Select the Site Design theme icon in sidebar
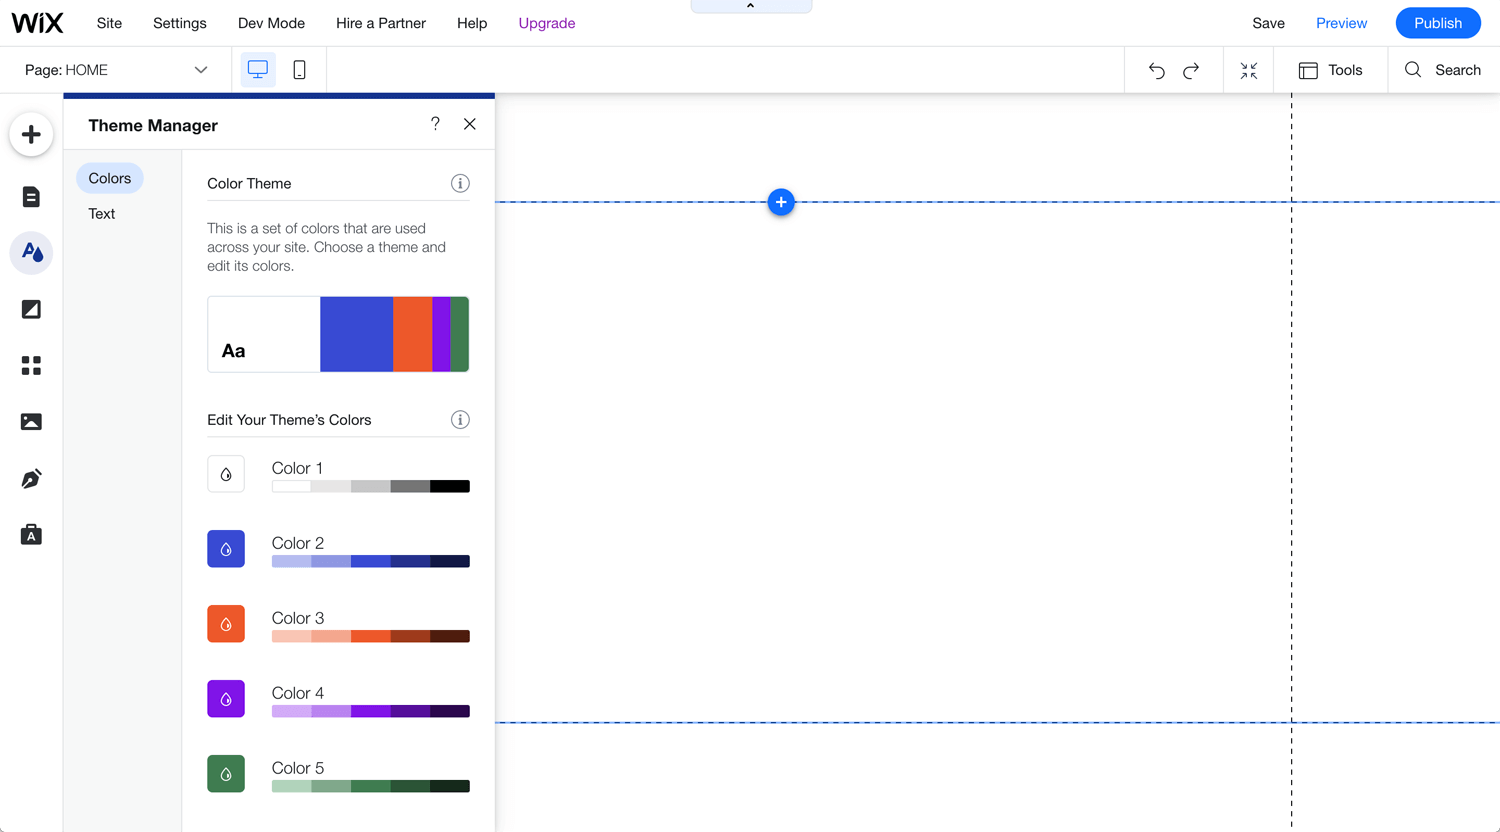 coord(31,253)
